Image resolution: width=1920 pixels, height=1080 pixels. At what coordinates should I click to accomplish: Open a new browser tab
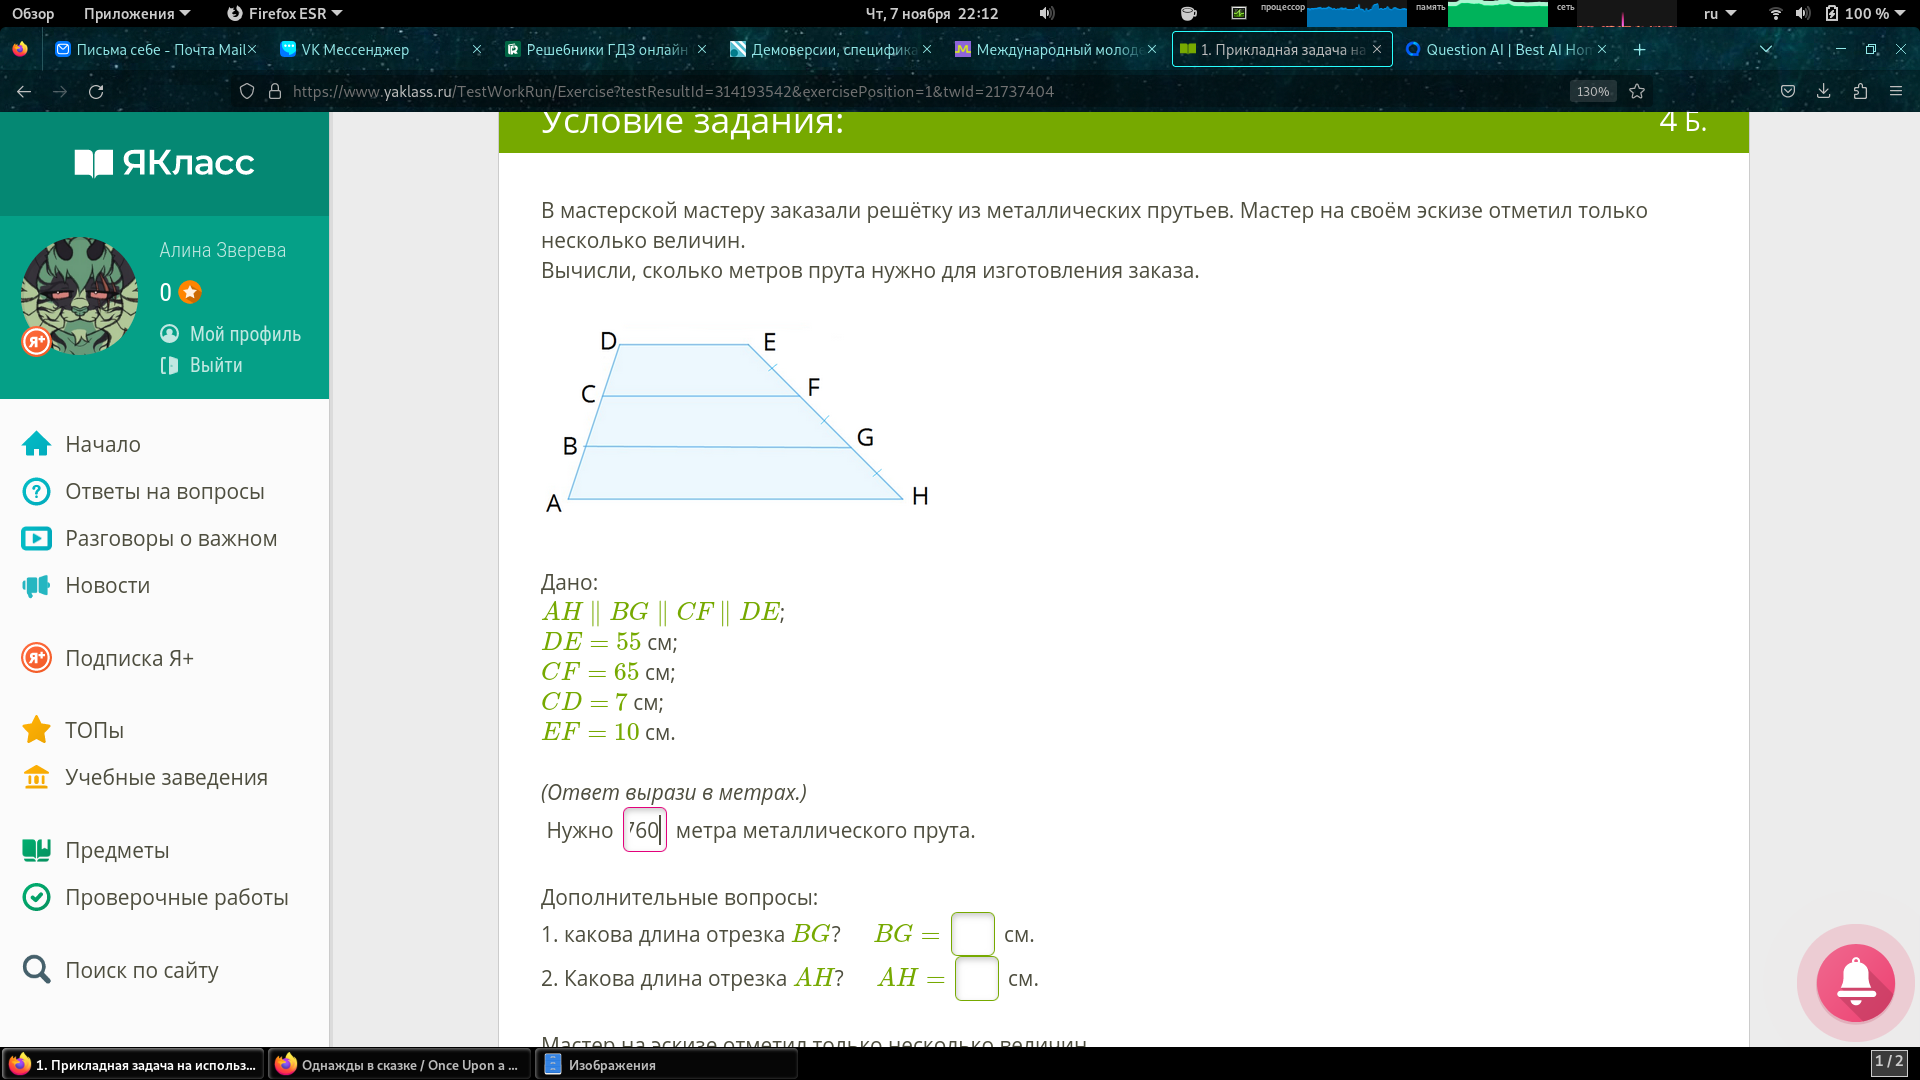coord(1639,49)
